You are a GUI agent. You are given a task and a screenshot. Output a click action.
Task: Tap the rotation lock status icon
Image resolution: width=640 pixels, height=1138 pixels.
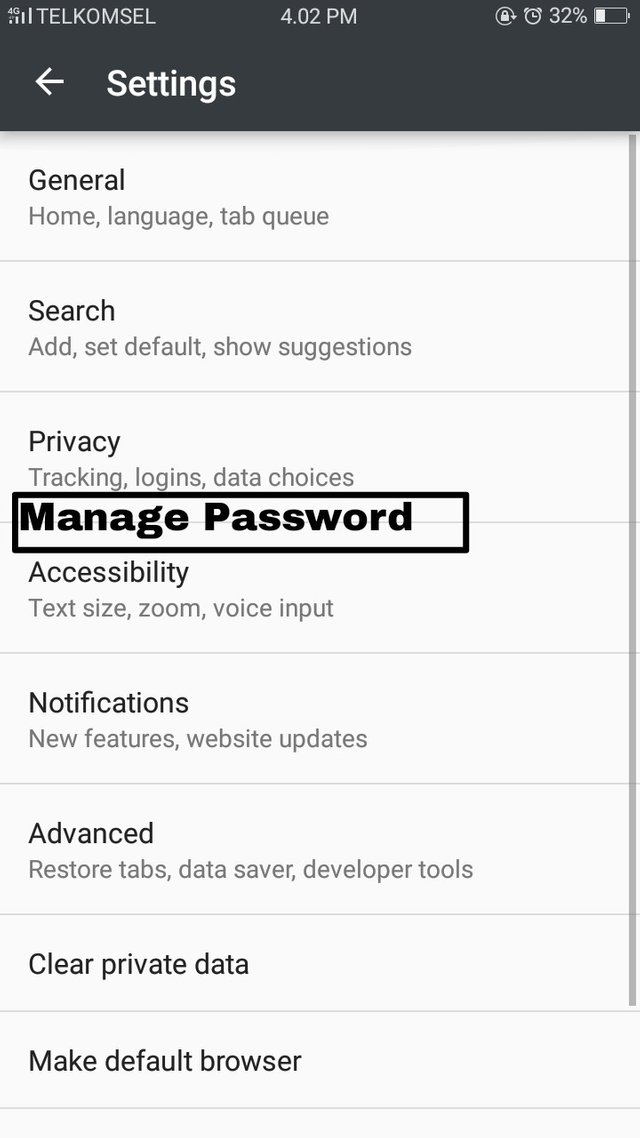505,16
